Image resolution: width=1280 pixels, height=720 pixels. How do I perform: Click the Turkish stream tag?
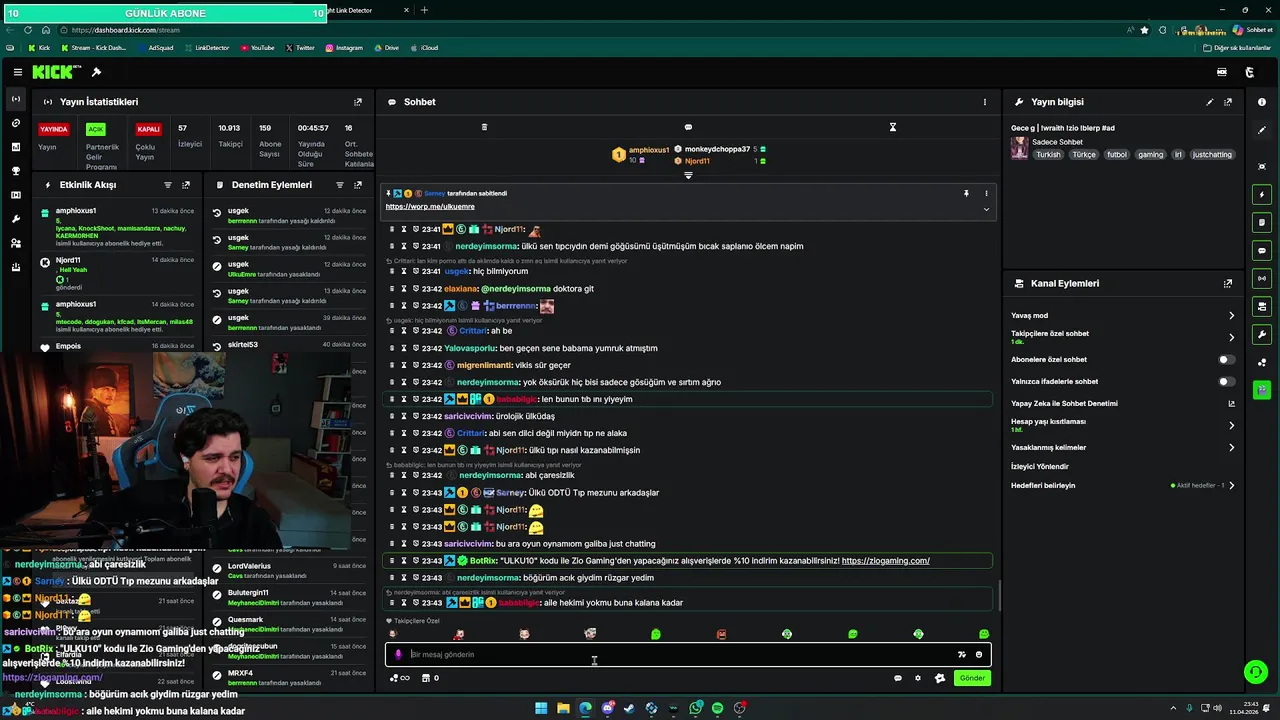[1048, 155]
